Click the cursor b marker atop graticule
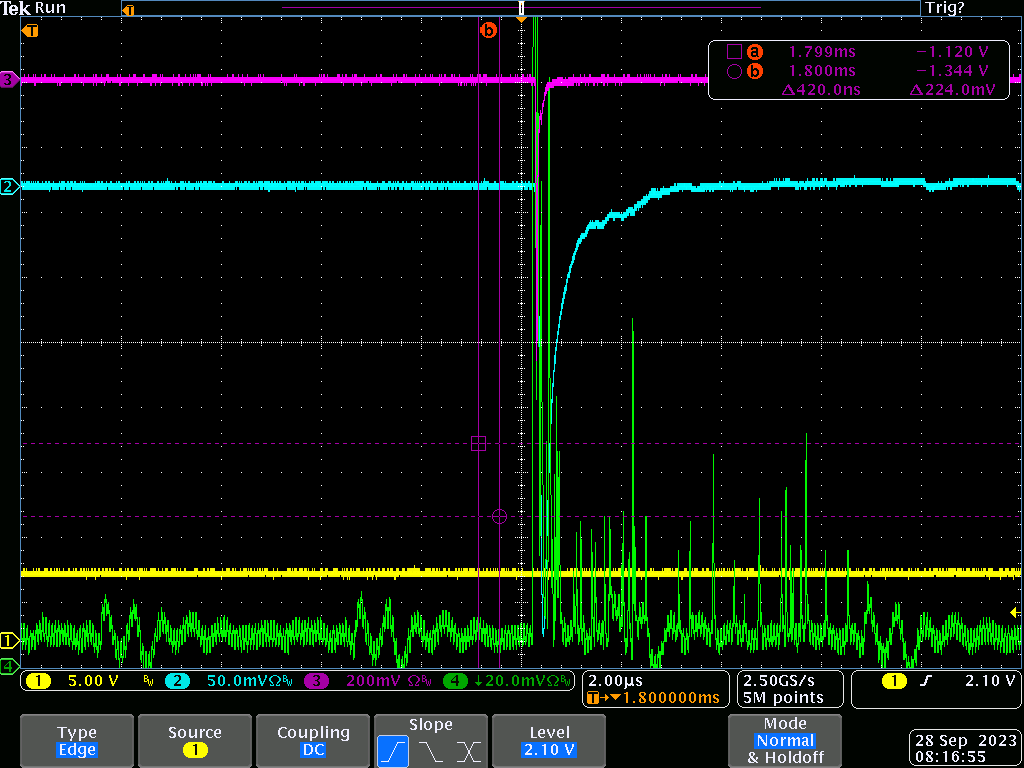Image resolution: width=1024 pixels, height=768 pixels. [x=488, y=31]
